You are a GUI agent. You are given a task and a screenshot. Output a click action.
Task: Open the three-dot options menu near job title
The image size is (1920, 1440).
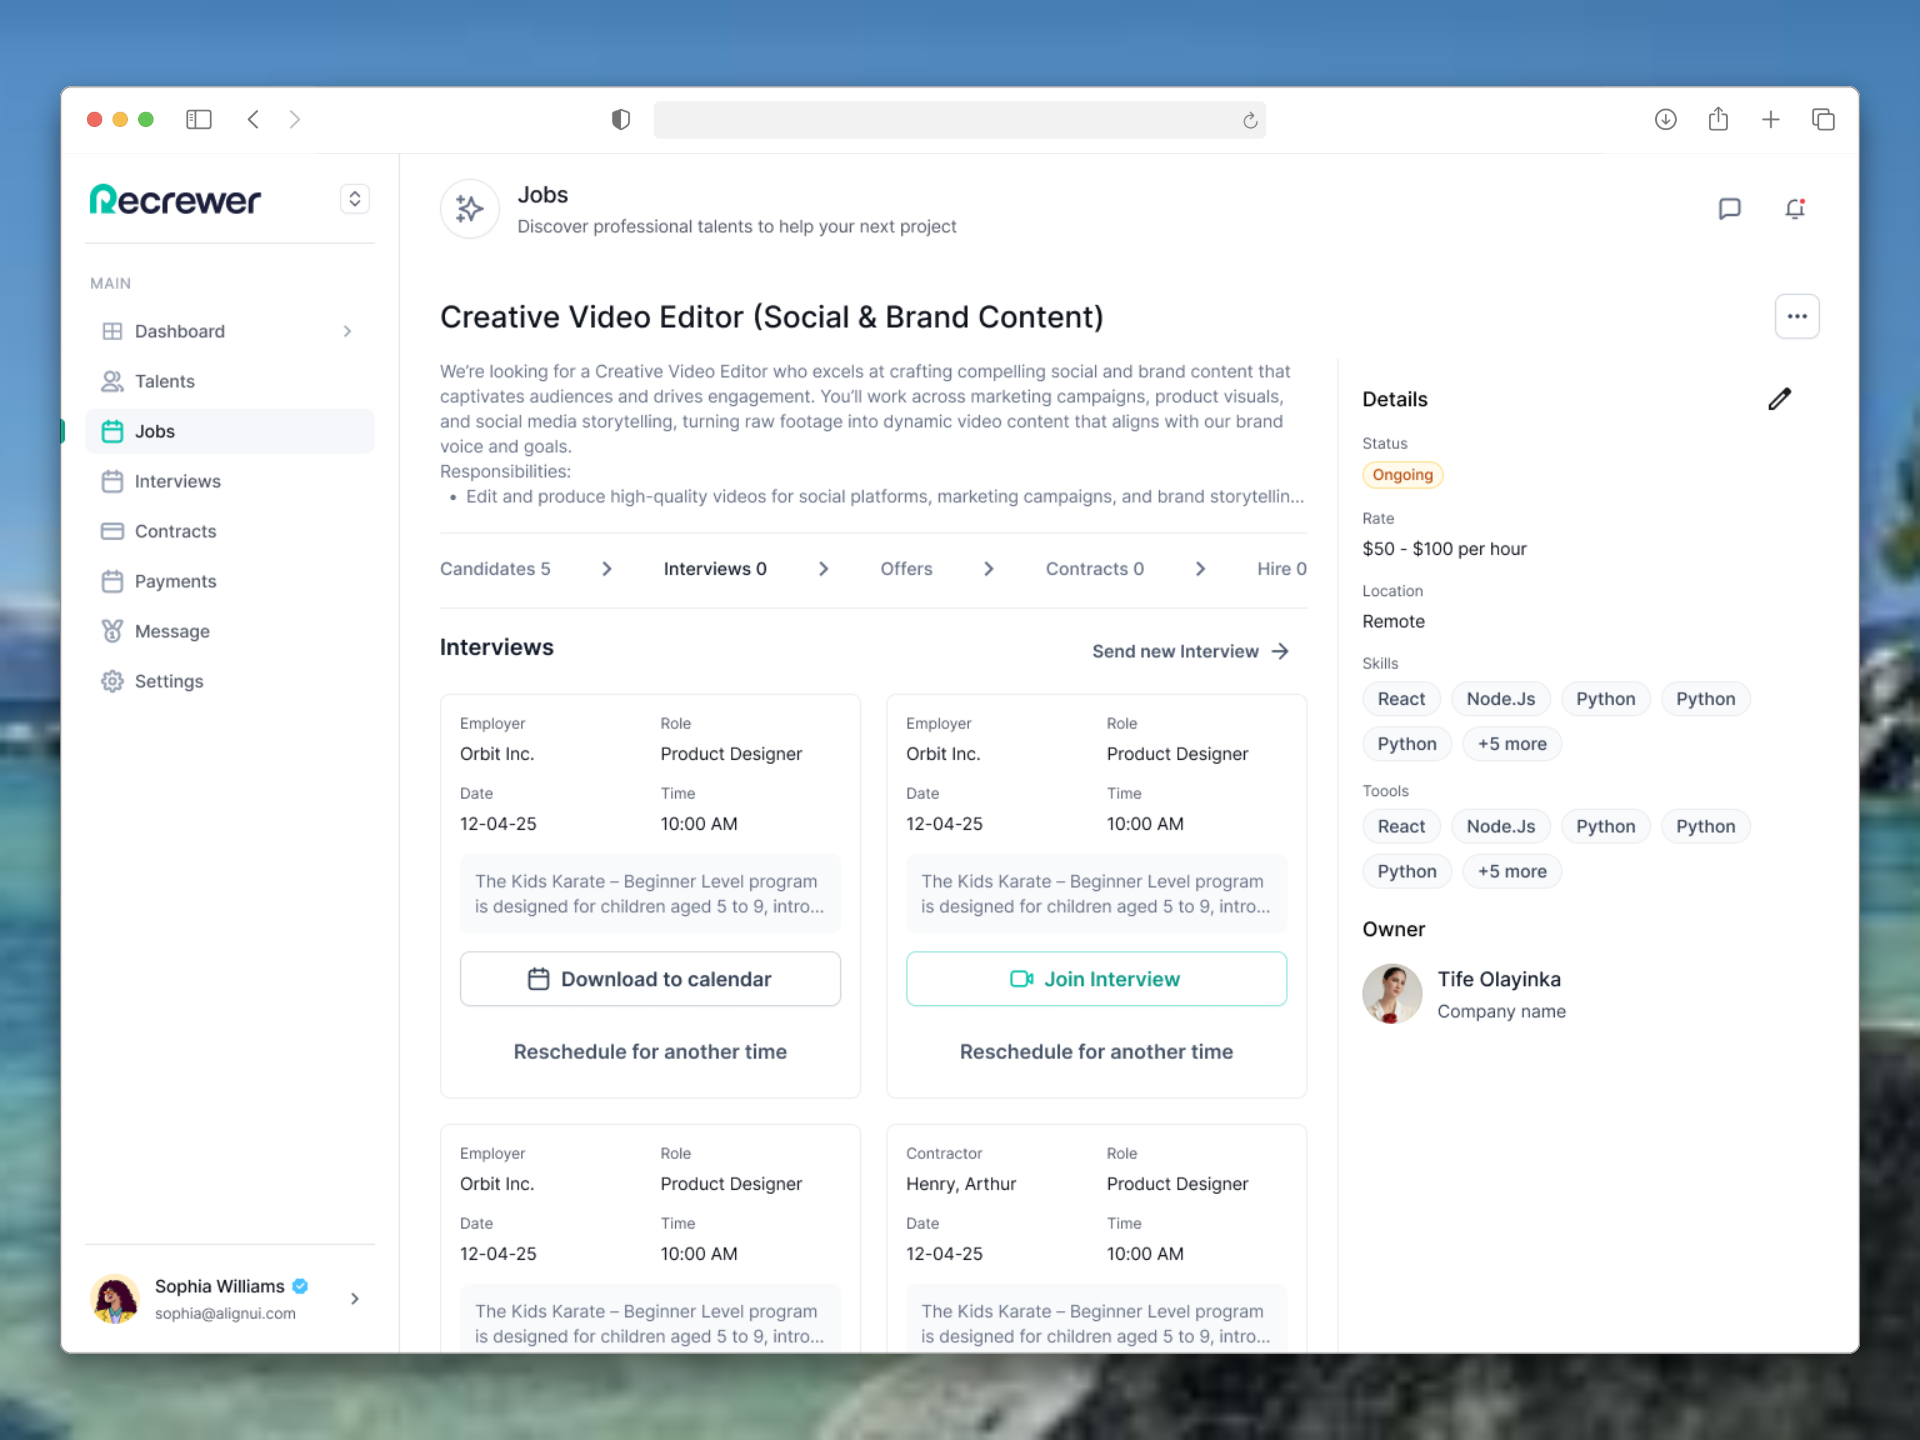[x=1797, y=316]
